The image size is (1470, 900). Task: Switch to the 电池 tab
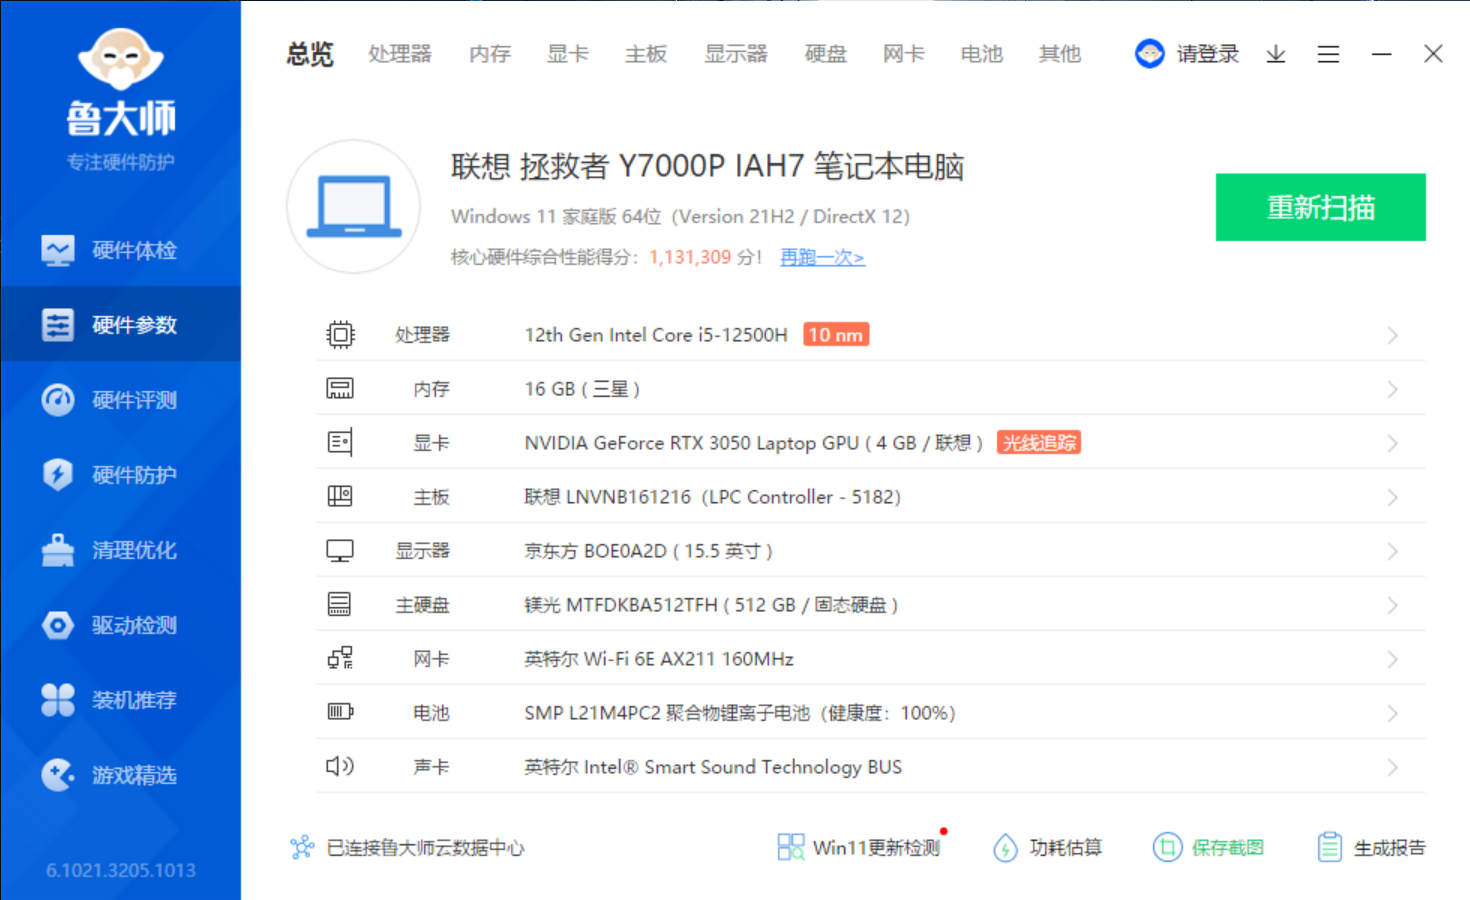point(982,54)
